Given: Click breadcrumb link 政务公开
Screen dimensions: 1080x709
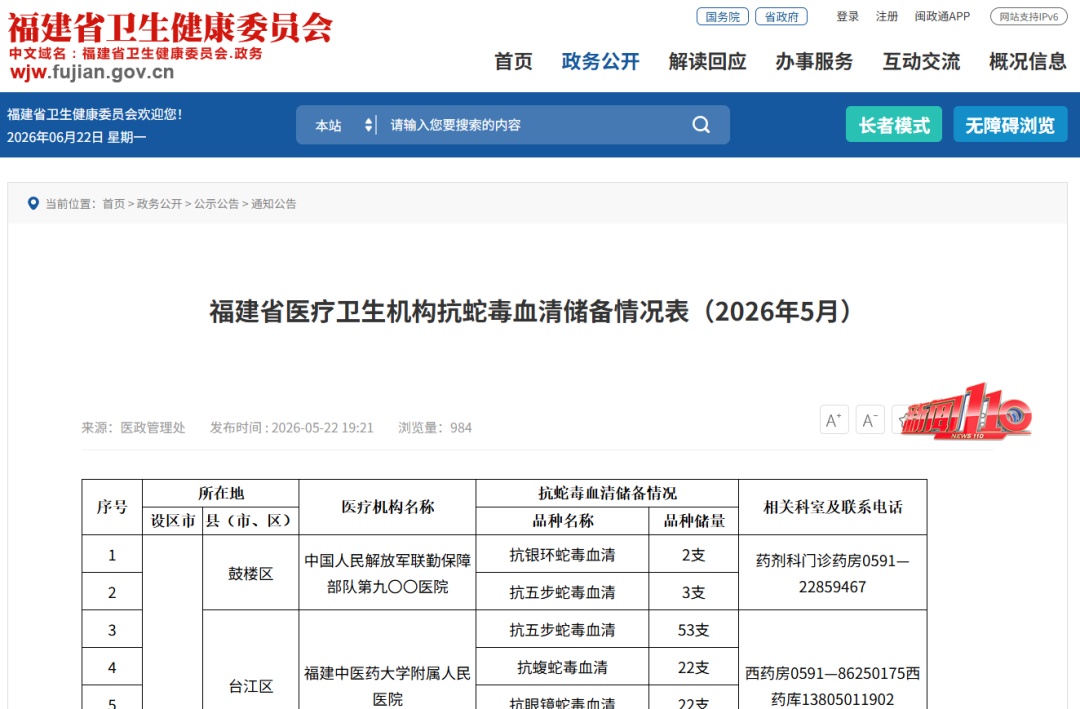Looking at the screenshot, I should click(x=159, y=204).
